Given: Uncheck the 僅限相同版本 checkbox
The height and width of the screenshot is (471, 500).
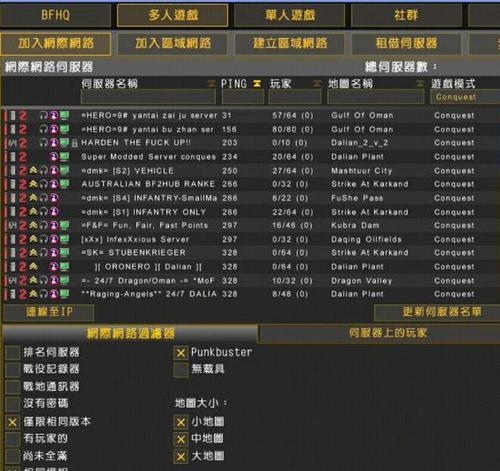Looking at the screenshot, I should tap(13, 422).
